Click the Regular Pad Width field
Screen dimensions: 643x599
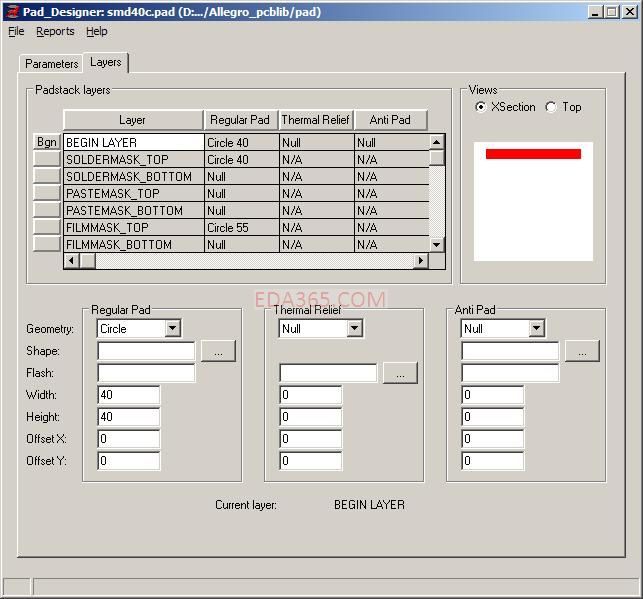click(129, 395)
